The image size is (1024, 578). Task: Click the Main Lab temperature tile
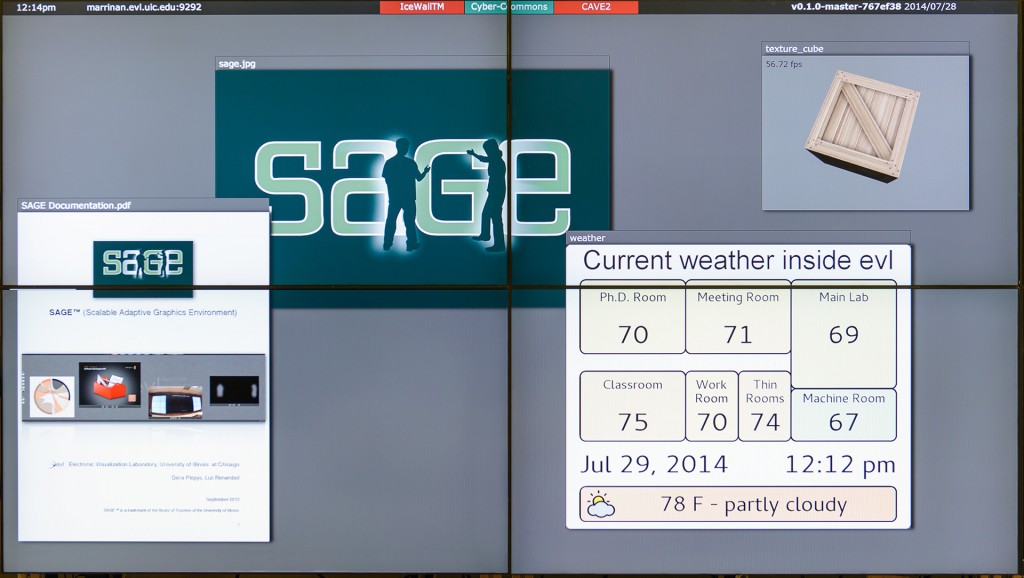tap(844, 334)
